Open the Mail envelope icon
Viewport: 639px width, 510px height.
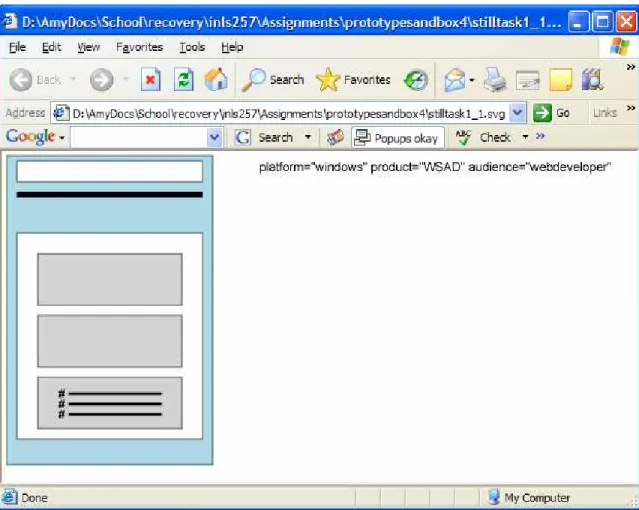(454, 80)
